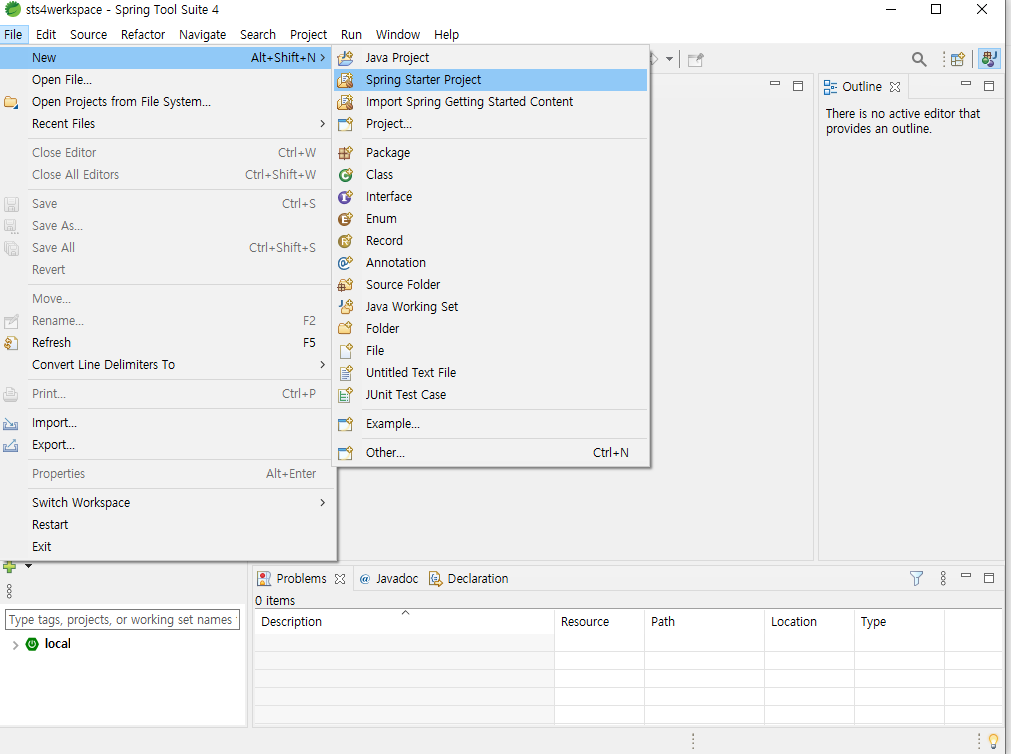The width and height of the screenshot is (1011, 754).
Task: Open Other... new wizard
Action: (x=491, y=453)
